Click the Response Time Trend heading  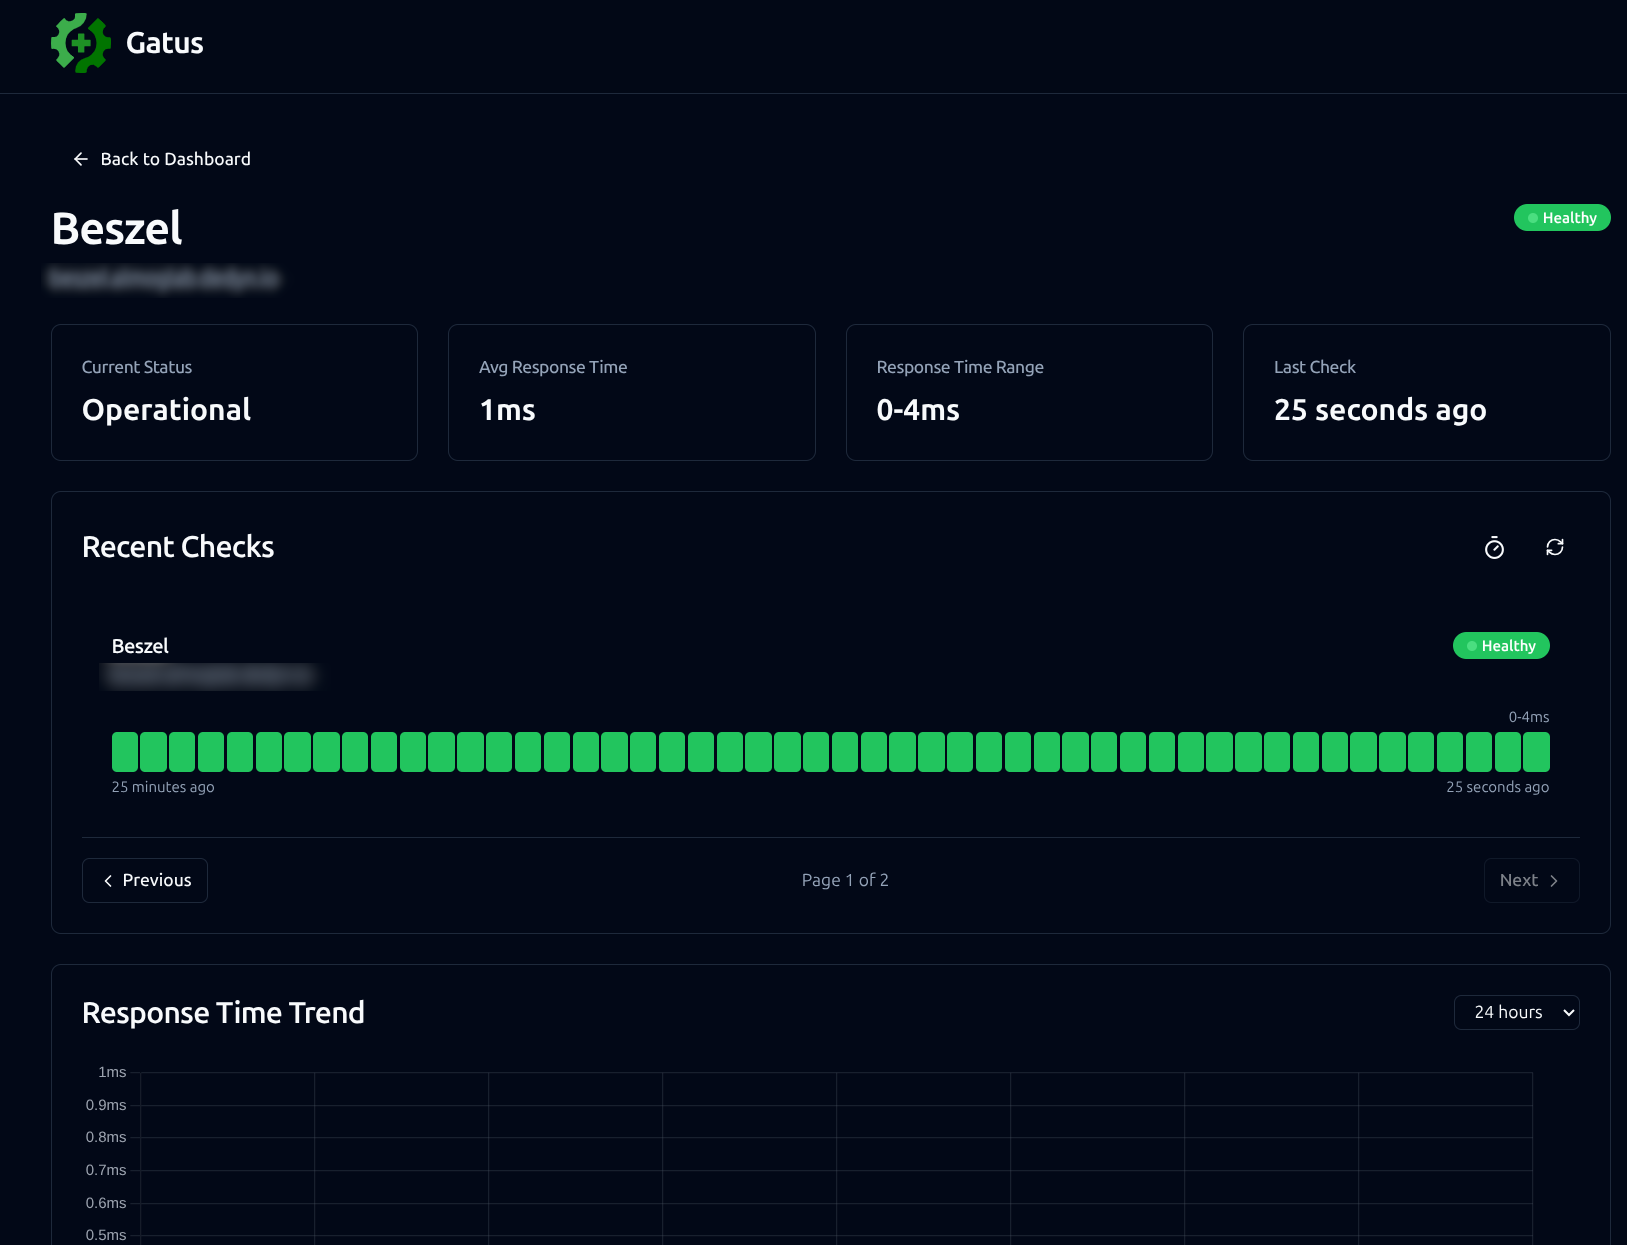point(223,1013)
